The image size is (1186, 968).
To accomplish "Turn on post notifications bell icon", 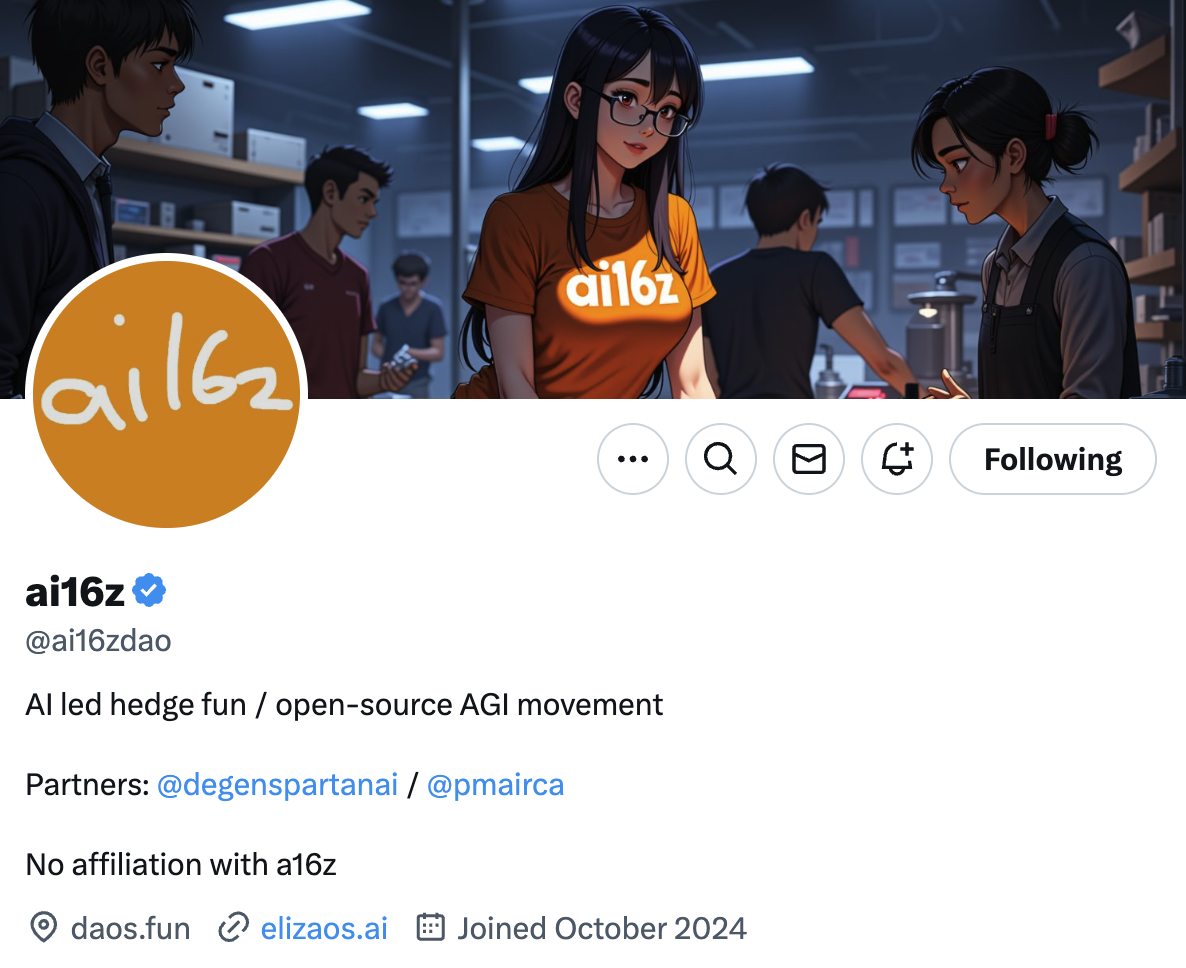I will point(896,459).
